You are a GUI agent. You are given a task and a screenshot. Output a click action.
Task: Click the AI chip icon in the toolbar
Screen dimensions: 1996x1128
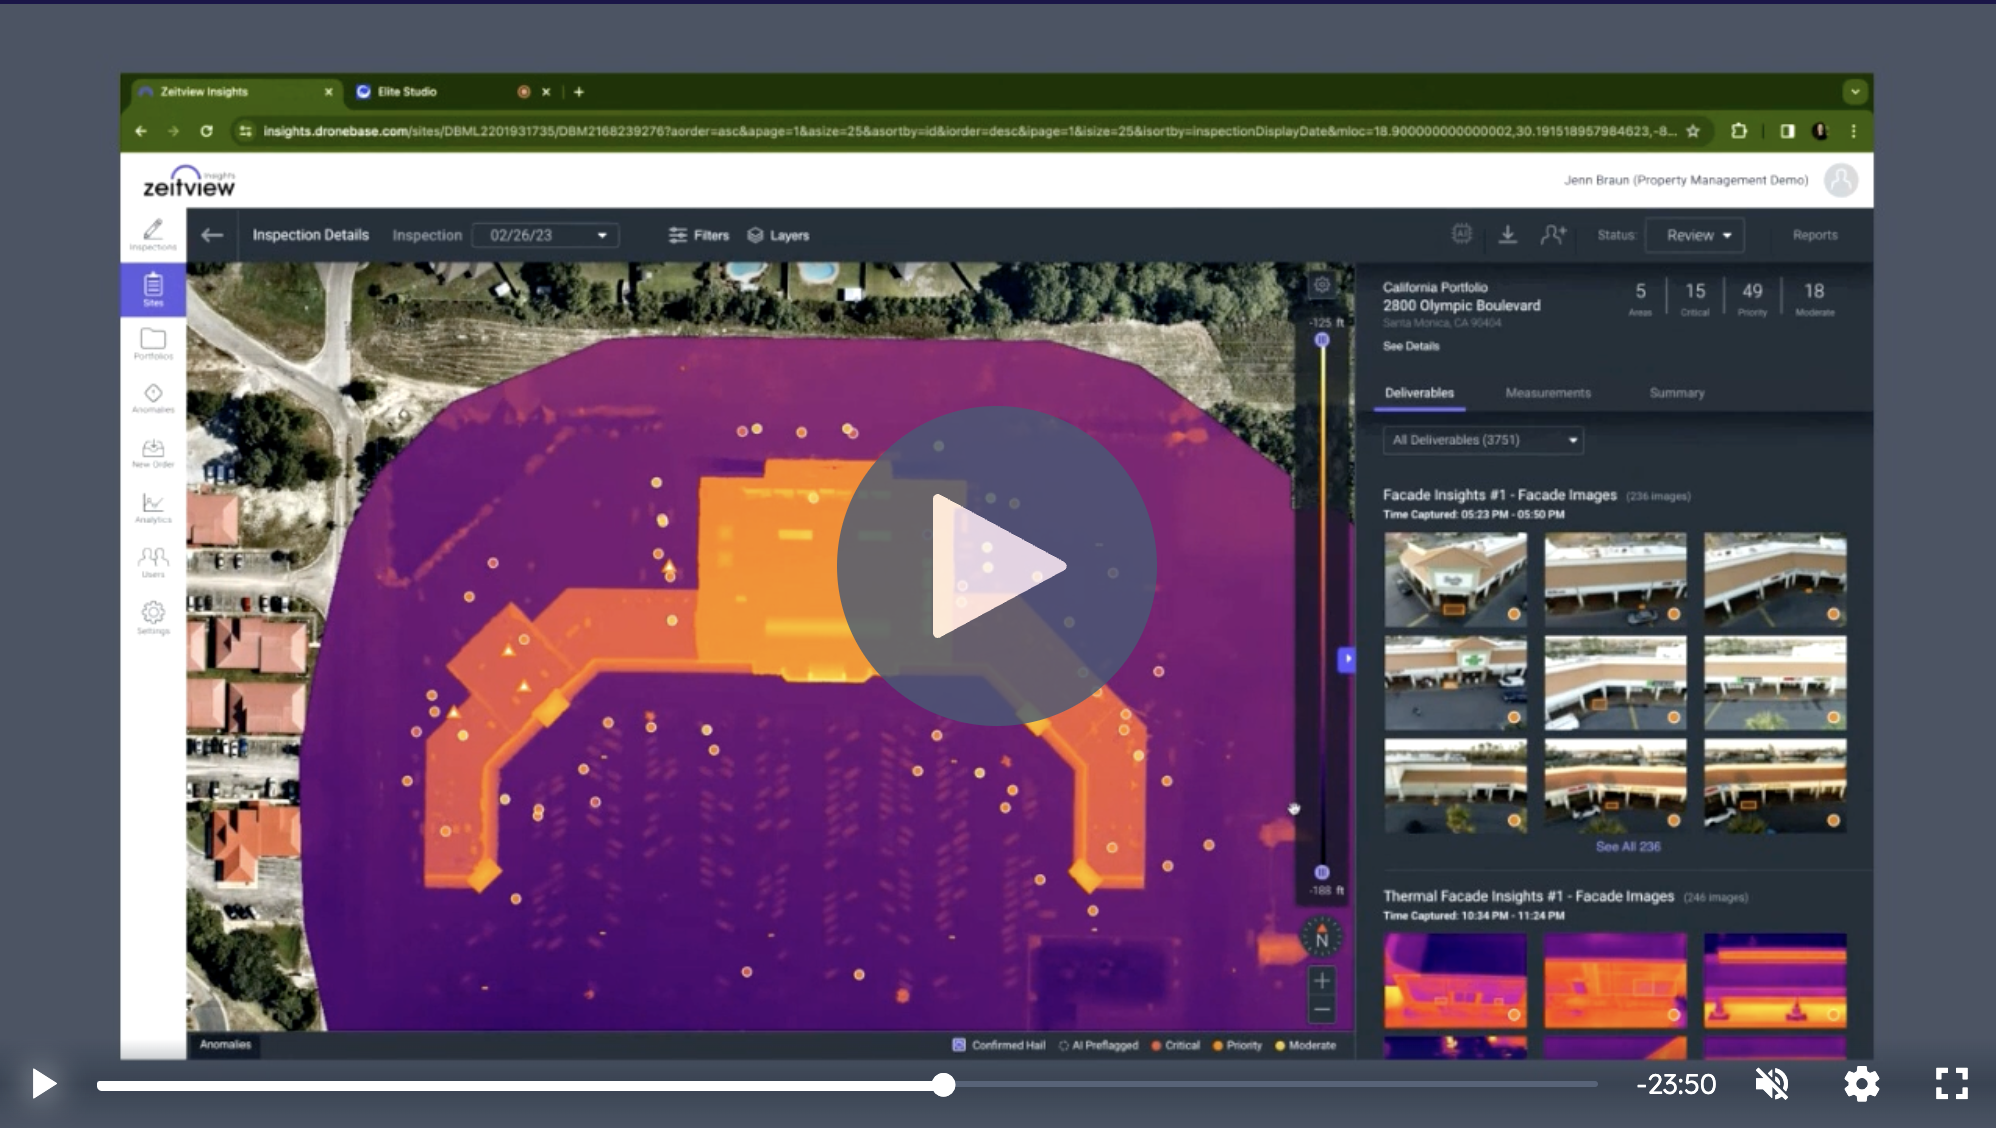point(1461,234)
